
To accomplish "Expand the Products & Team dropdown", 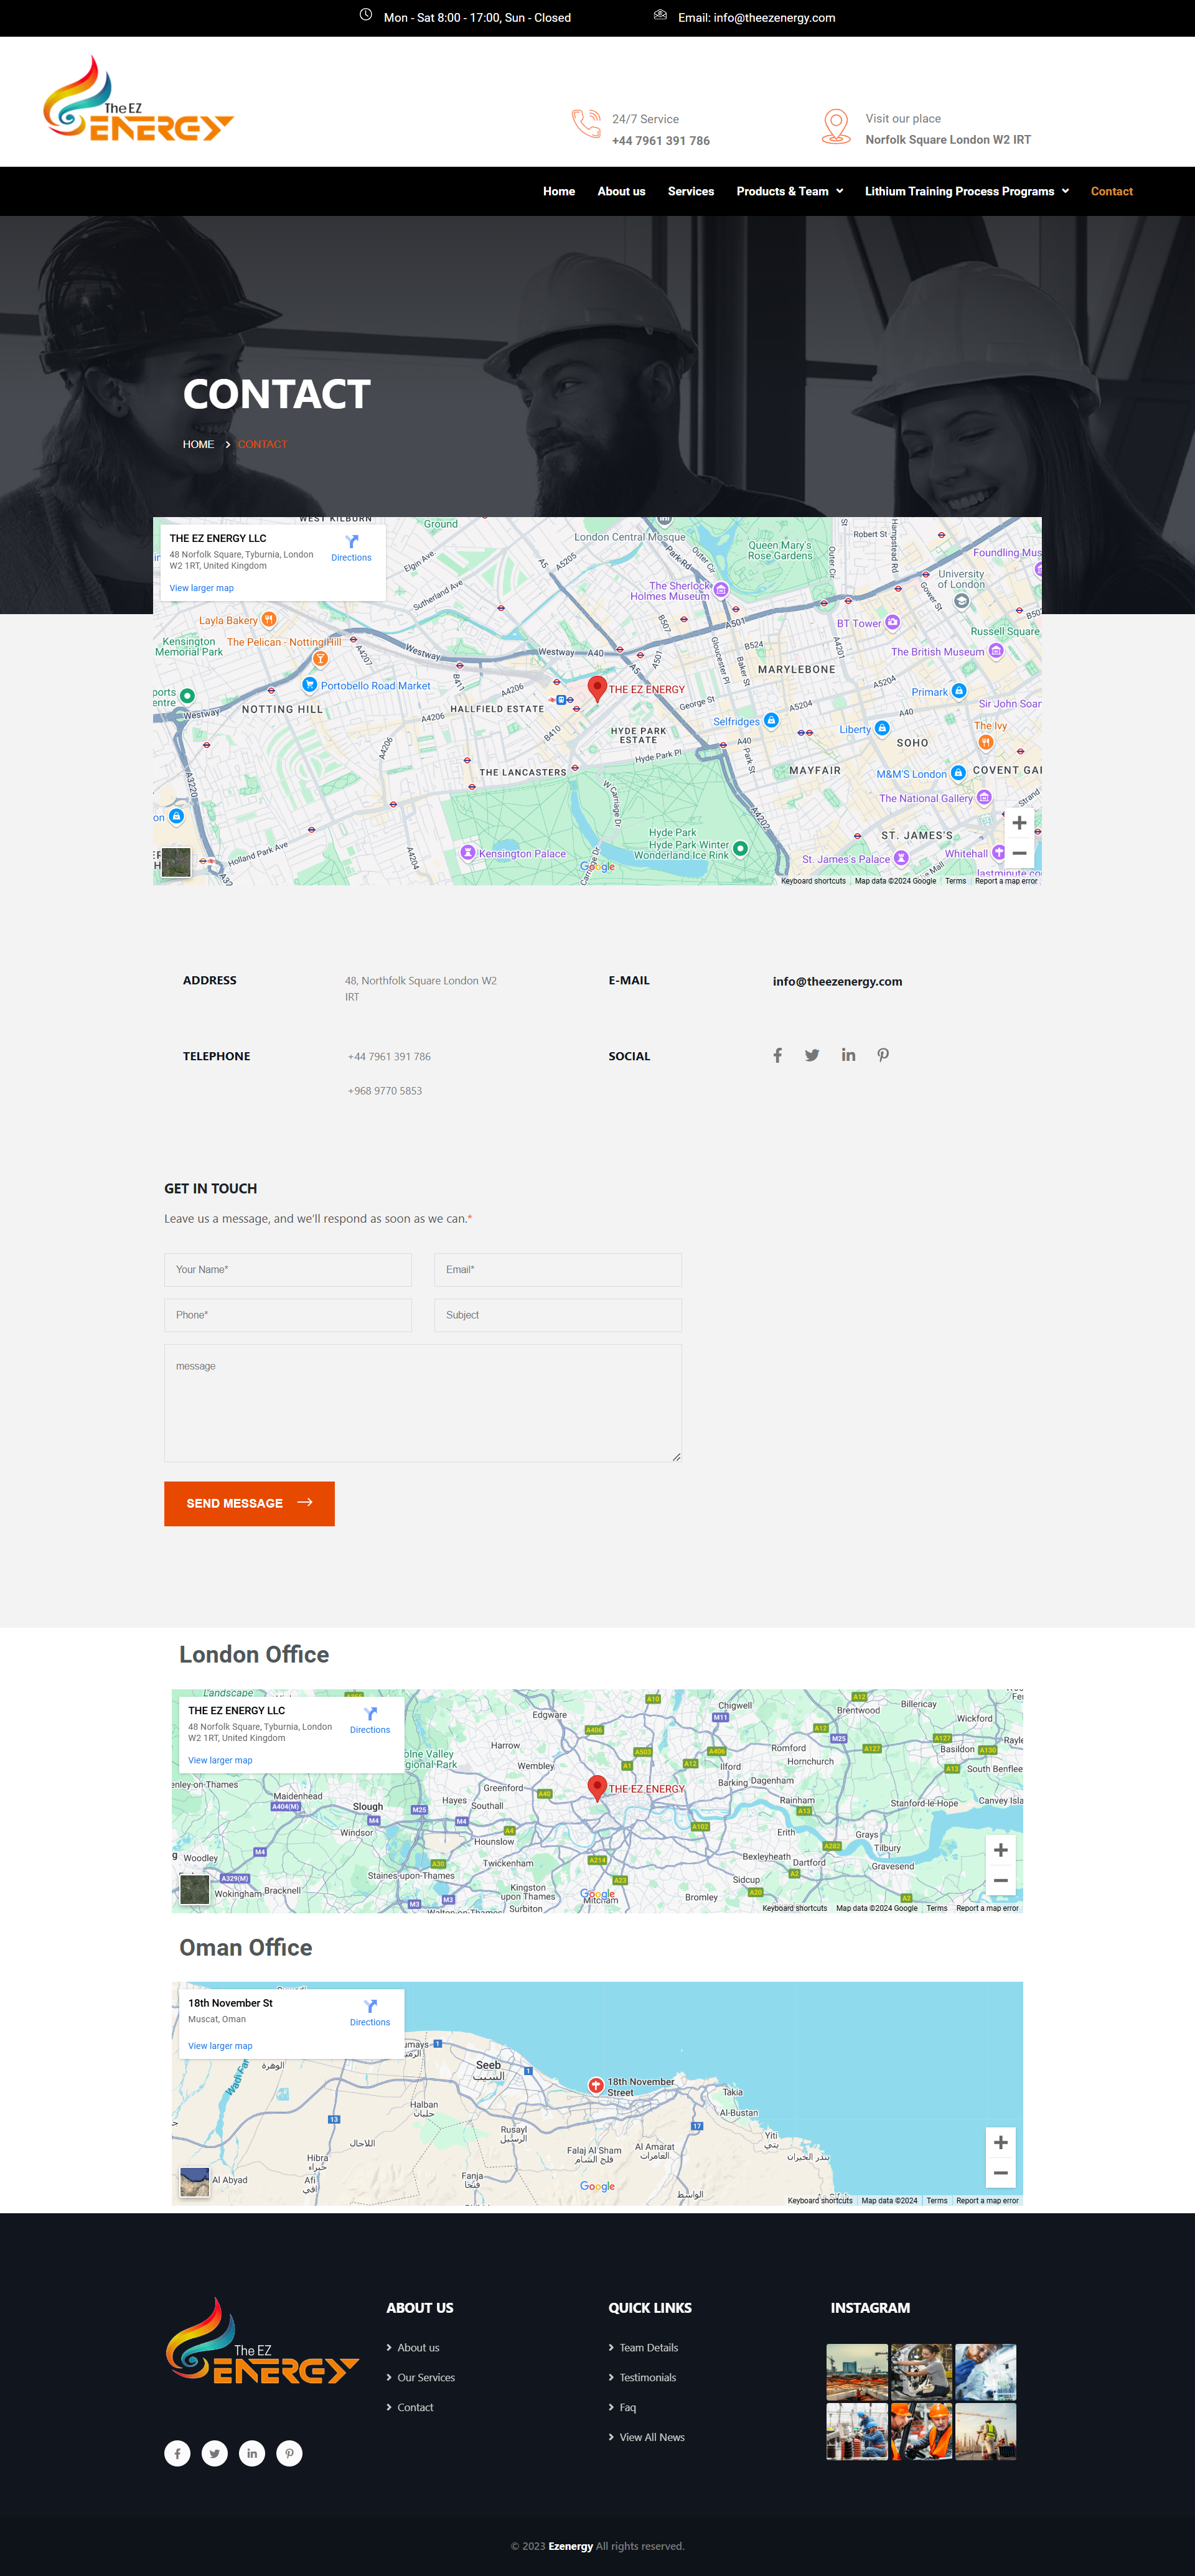I will click(790, 191).
